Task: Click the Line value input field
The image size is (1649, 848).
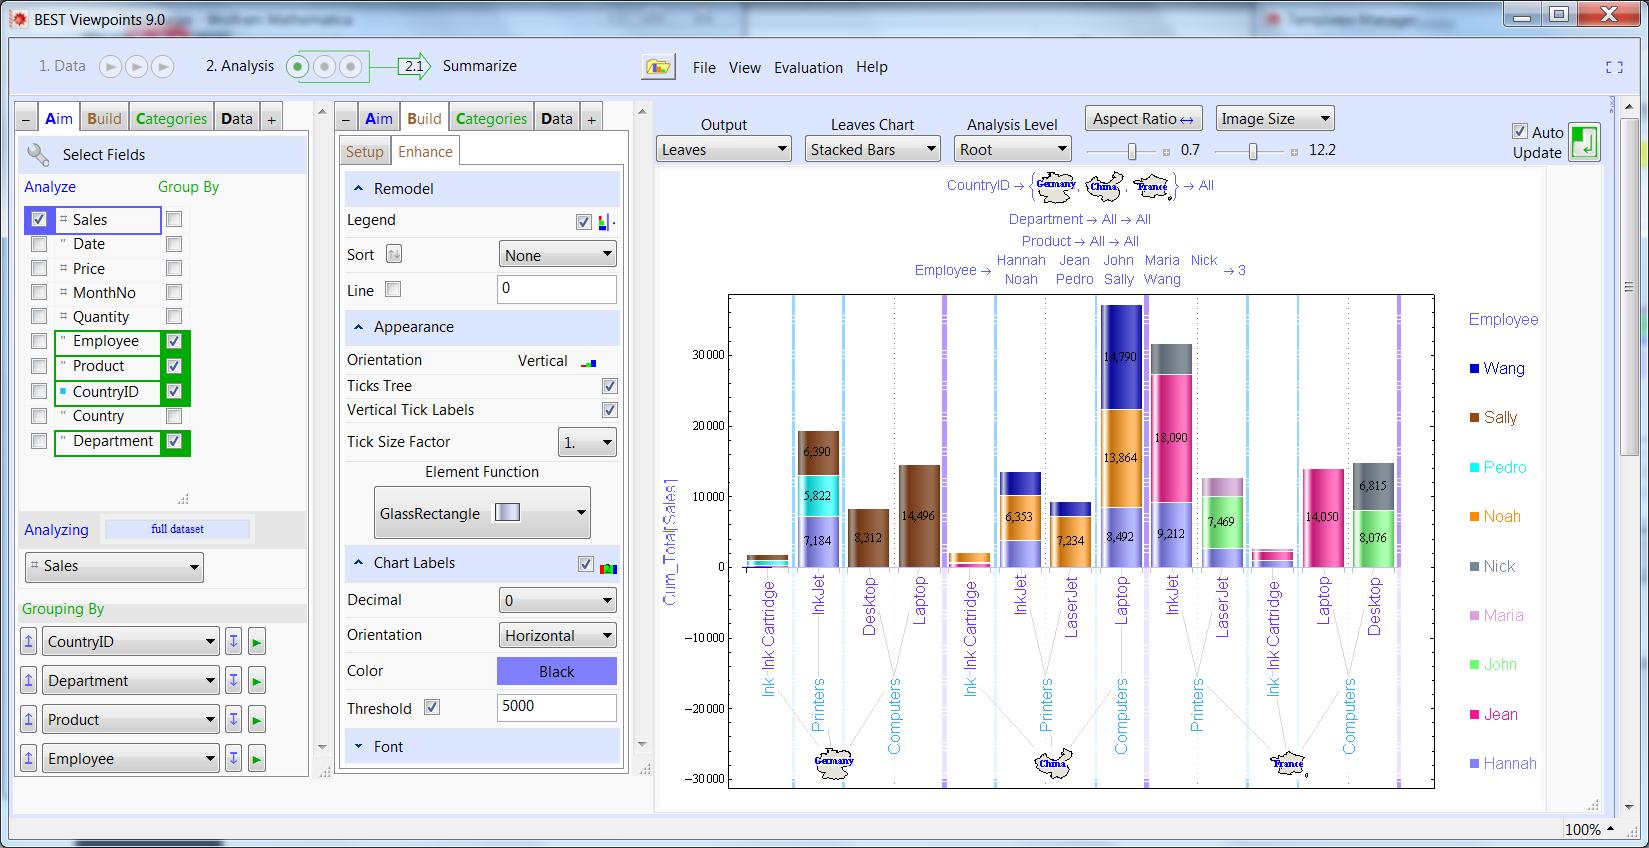Action: [x=557, y=289]
